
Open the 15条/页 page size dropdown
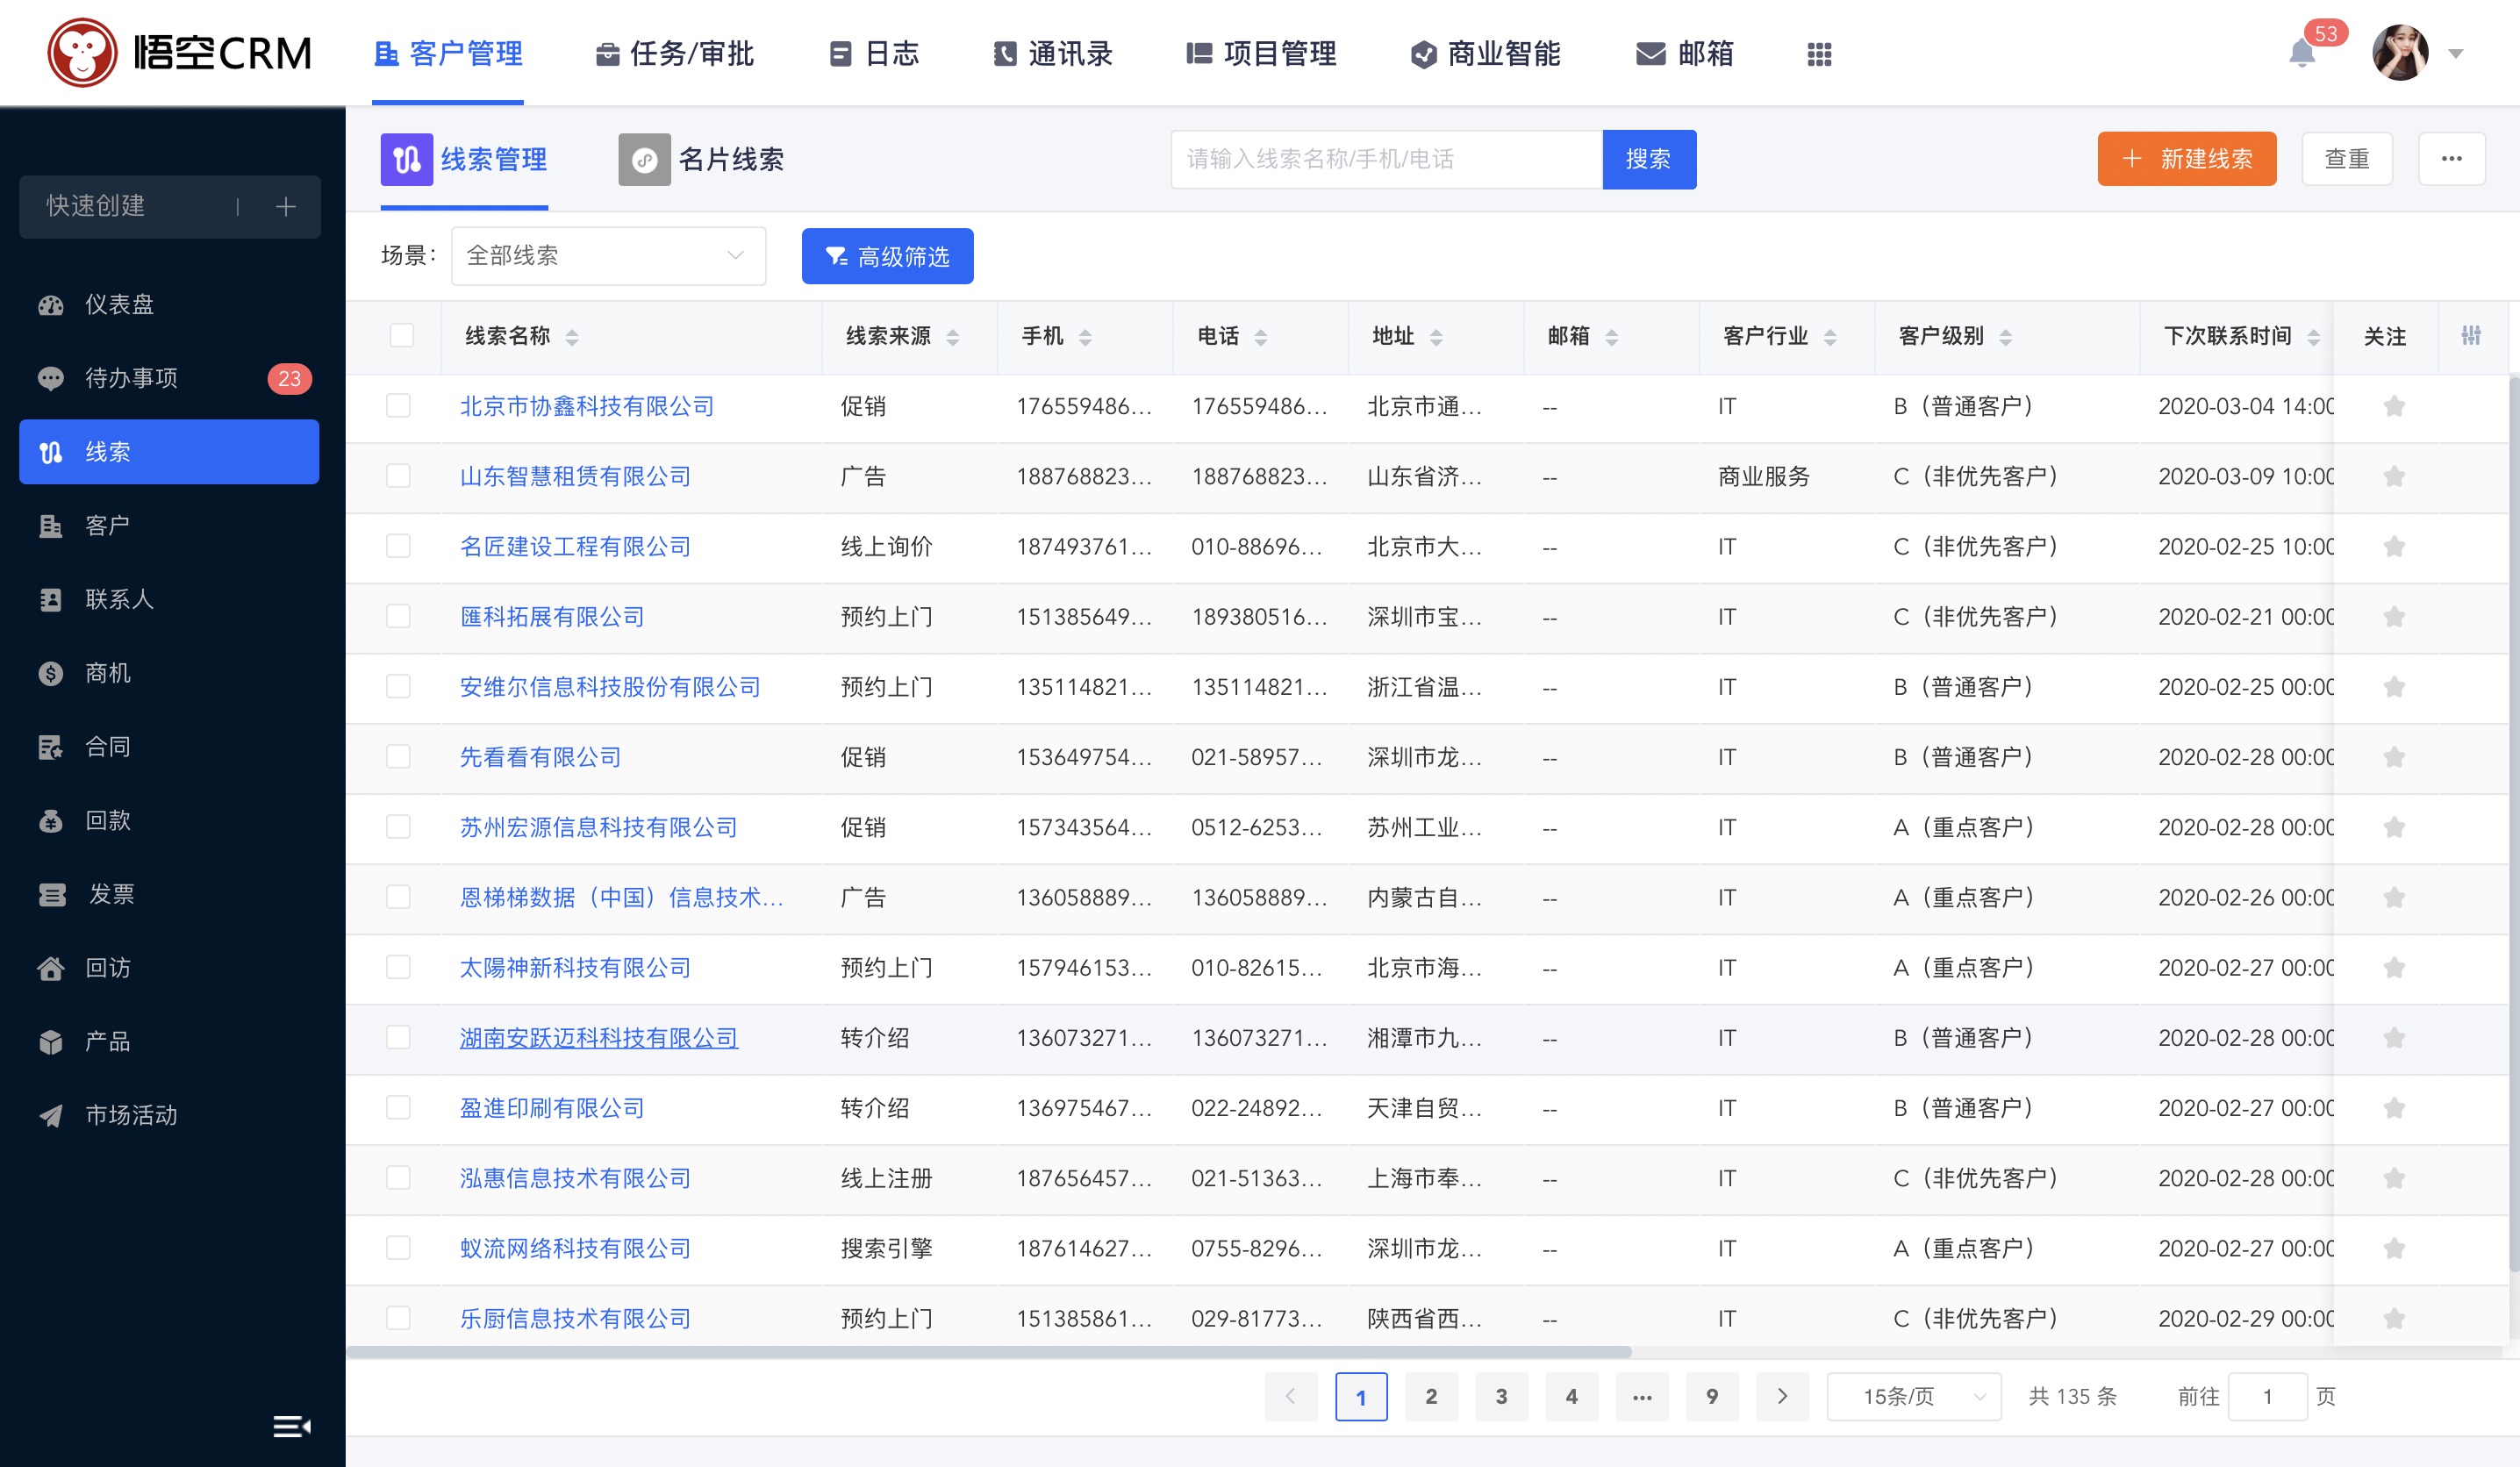click(x=1912, y=1396)
